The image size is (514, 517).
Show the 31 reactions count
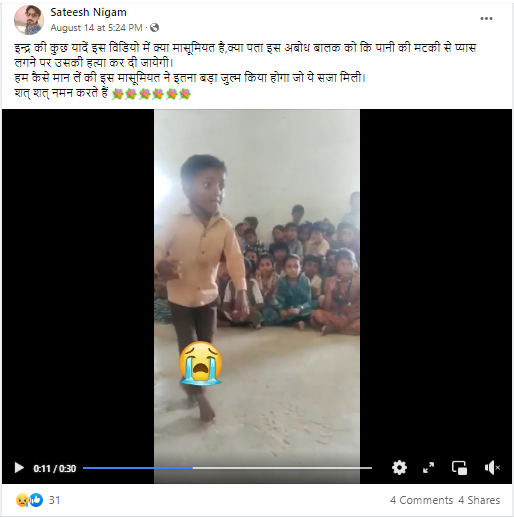pos(55,500)
